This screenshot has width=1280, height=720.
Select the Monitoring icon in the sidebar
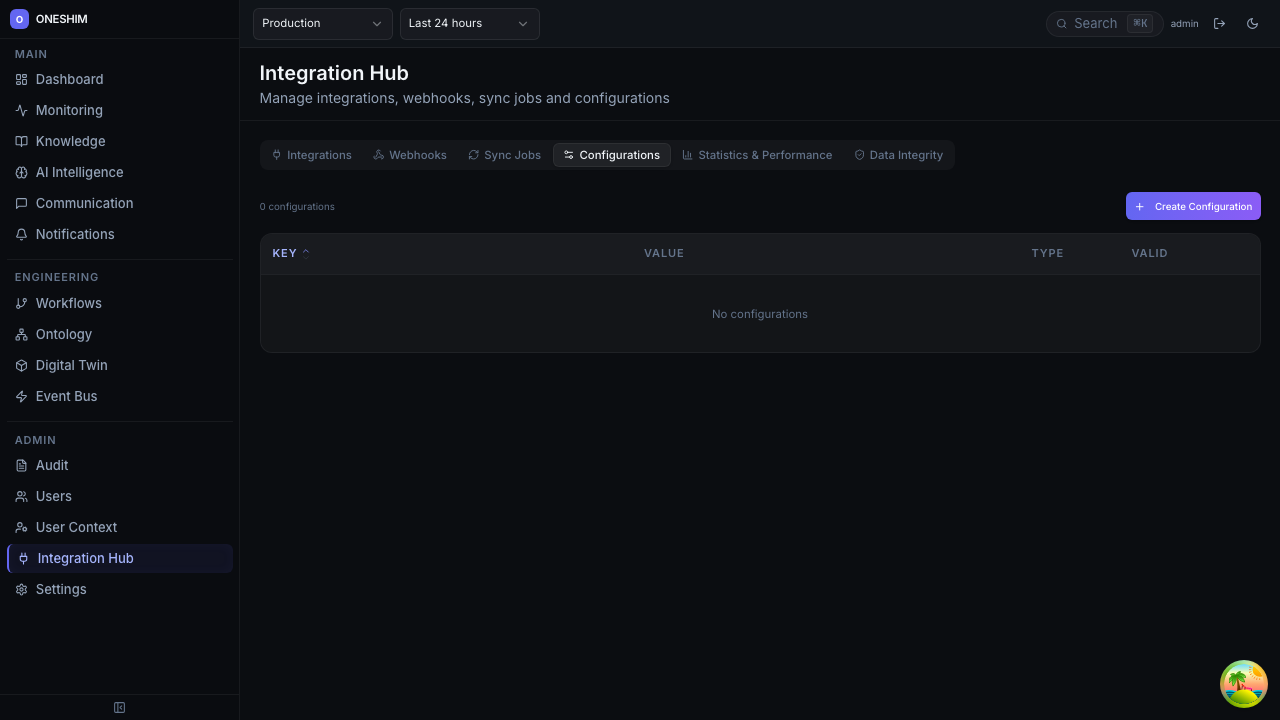(x=21, y=110)
